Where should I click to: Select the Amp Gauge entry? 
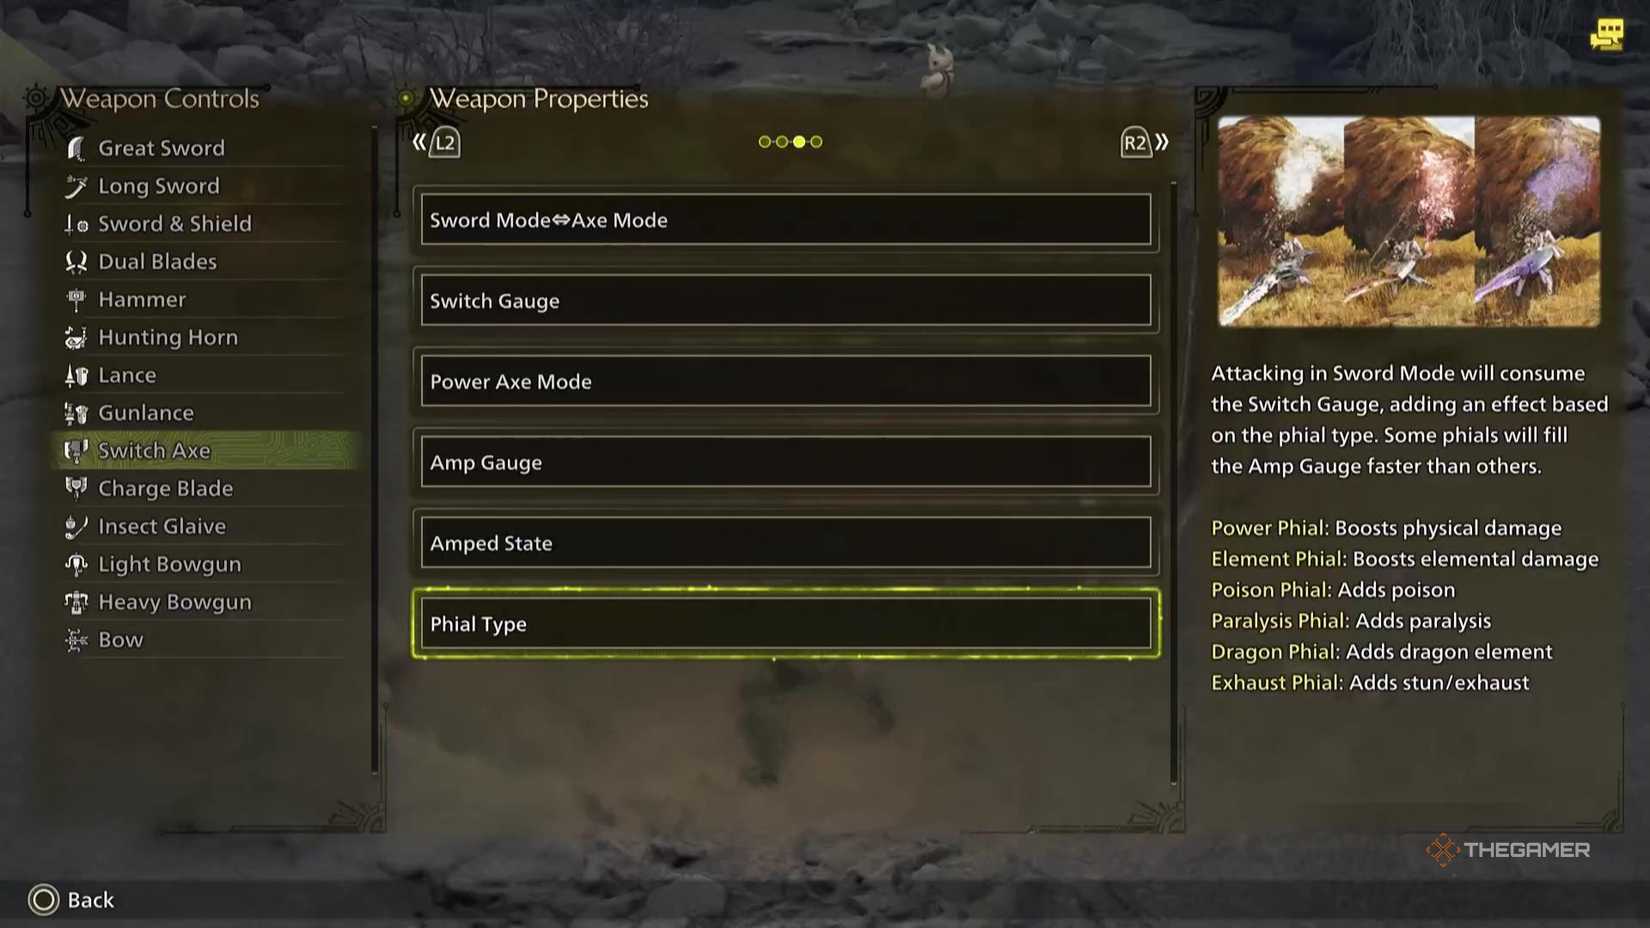click(x=786, y=462)
